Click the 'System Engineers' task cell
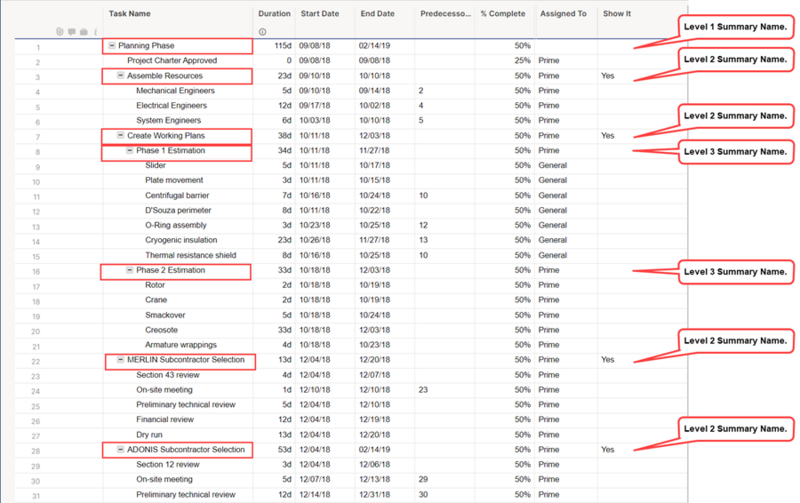Image resolution: width=800 pixels, height=503 pixels. (x=168, y=120)
